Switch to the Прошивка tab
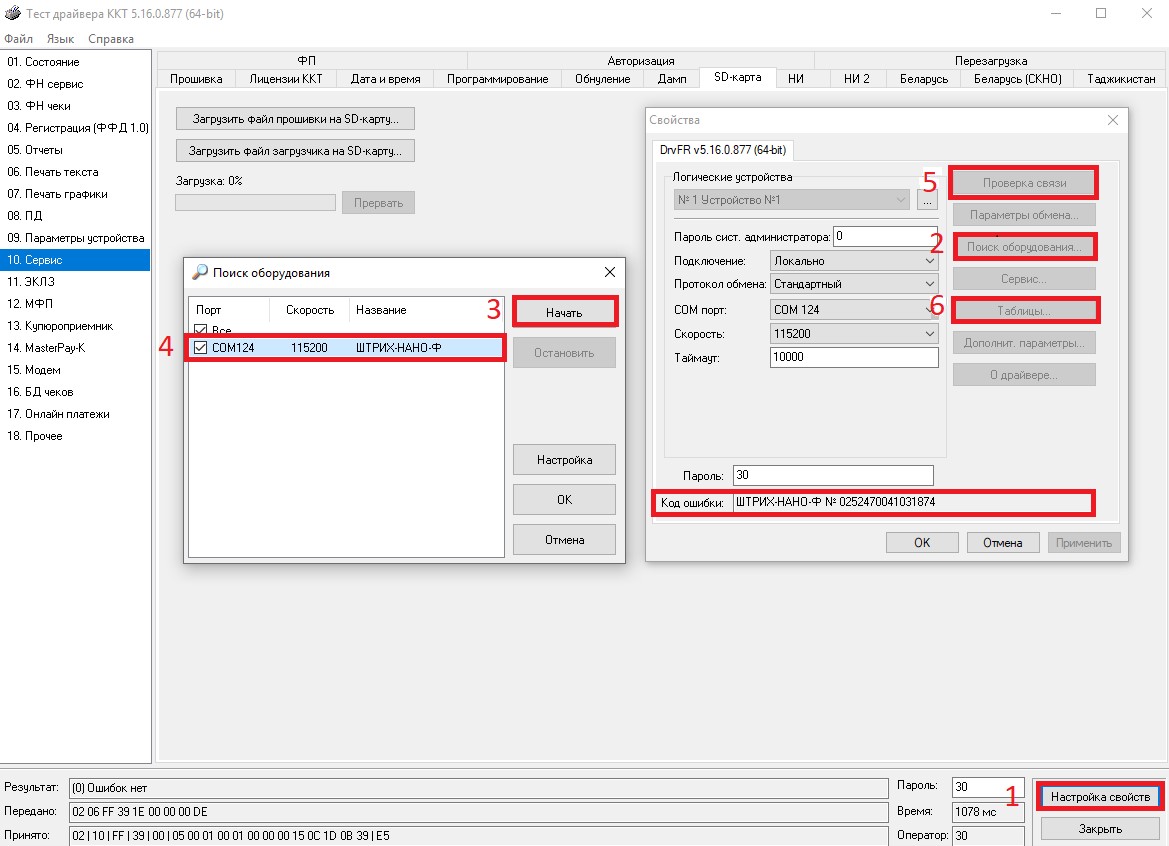Screen dimensions: 1169x846 (x=196, y=79)
